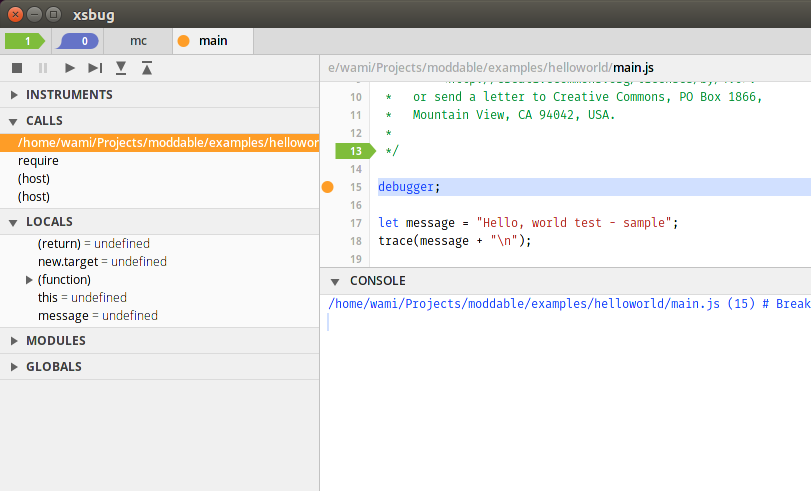
Task: Click the new.target = undefined local
Action: tap(102, 262)
